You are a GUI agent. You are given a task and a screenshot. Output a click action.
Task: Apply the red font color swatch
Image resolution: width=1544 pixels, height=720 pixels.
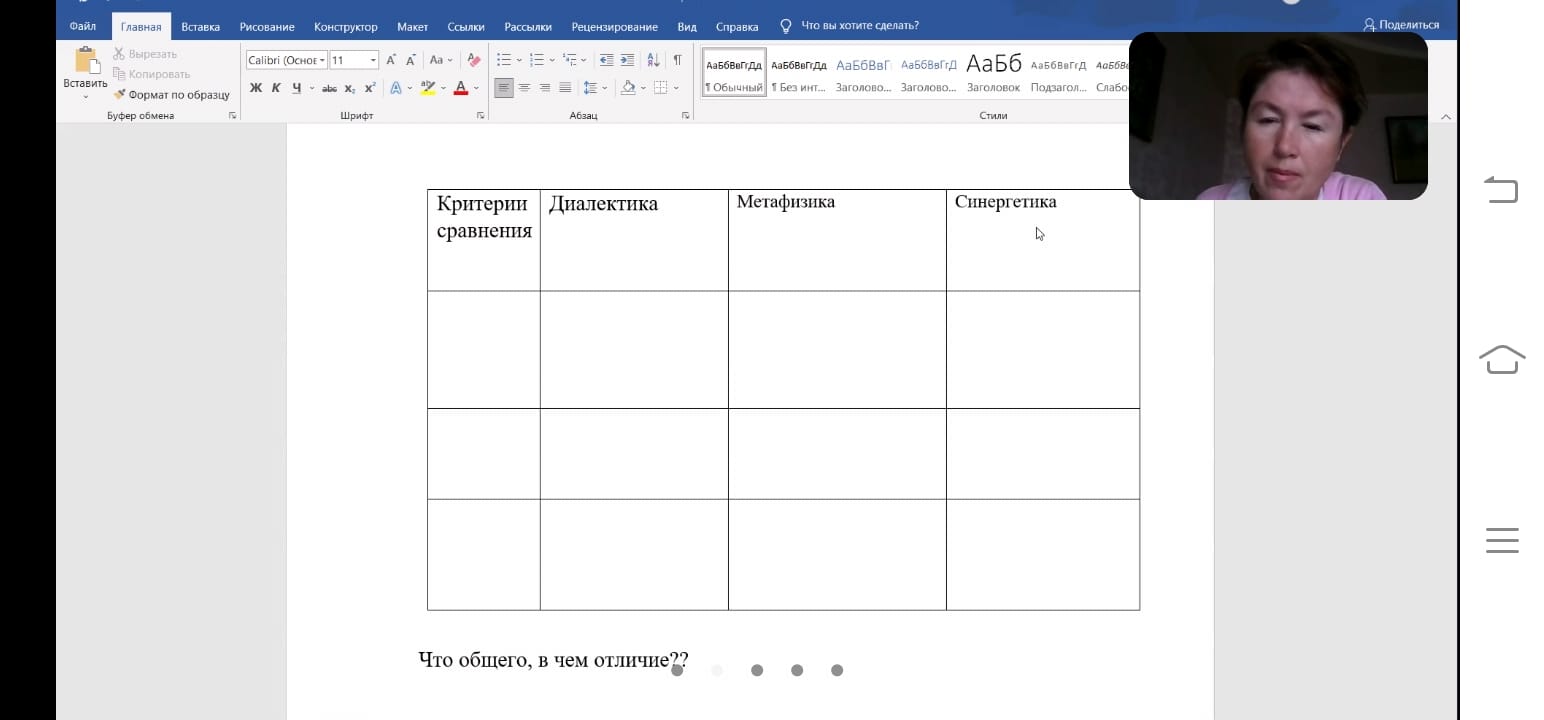click(x=460, y=88)
